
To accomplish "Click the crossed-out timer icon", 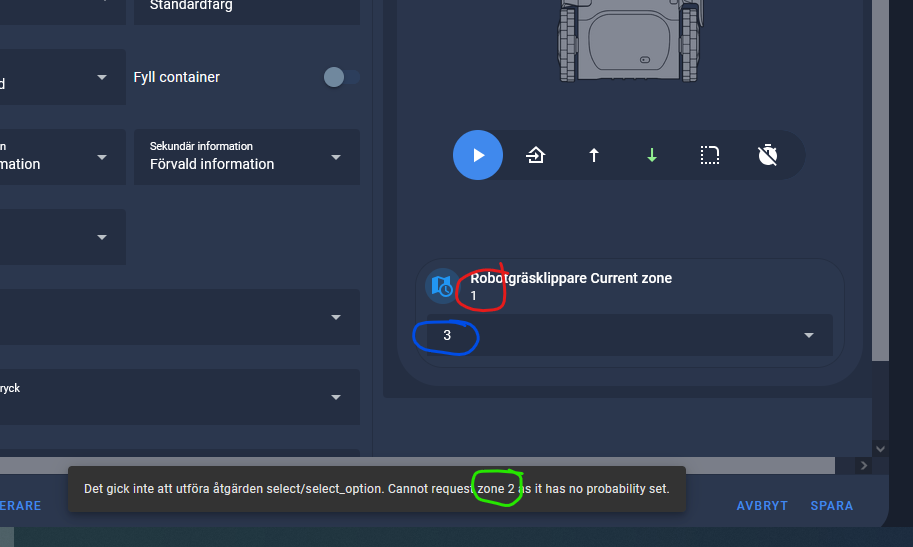I will click(767, 155).
